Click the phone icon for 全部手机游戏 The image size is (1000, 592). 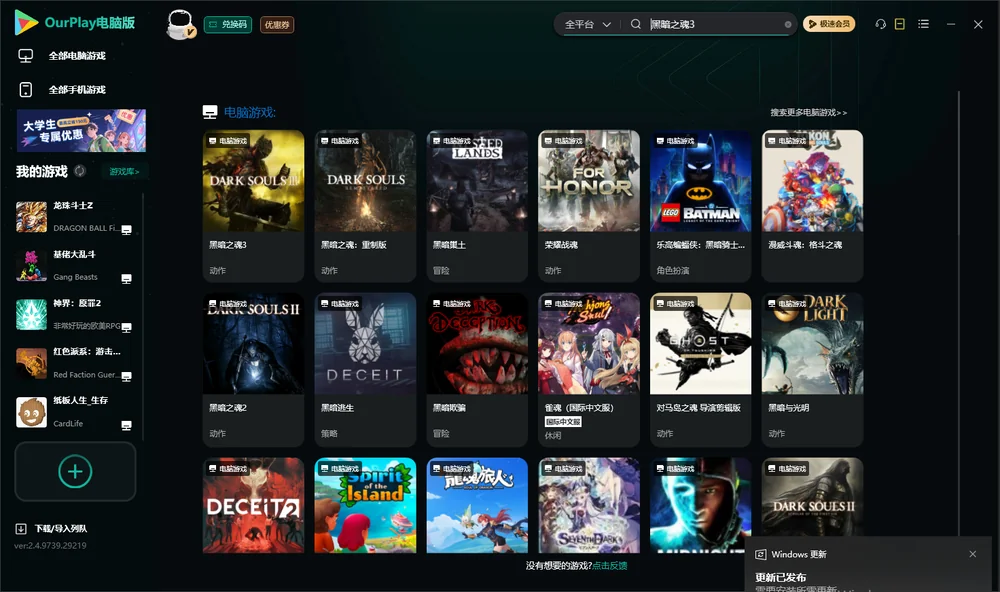(26, 89)
